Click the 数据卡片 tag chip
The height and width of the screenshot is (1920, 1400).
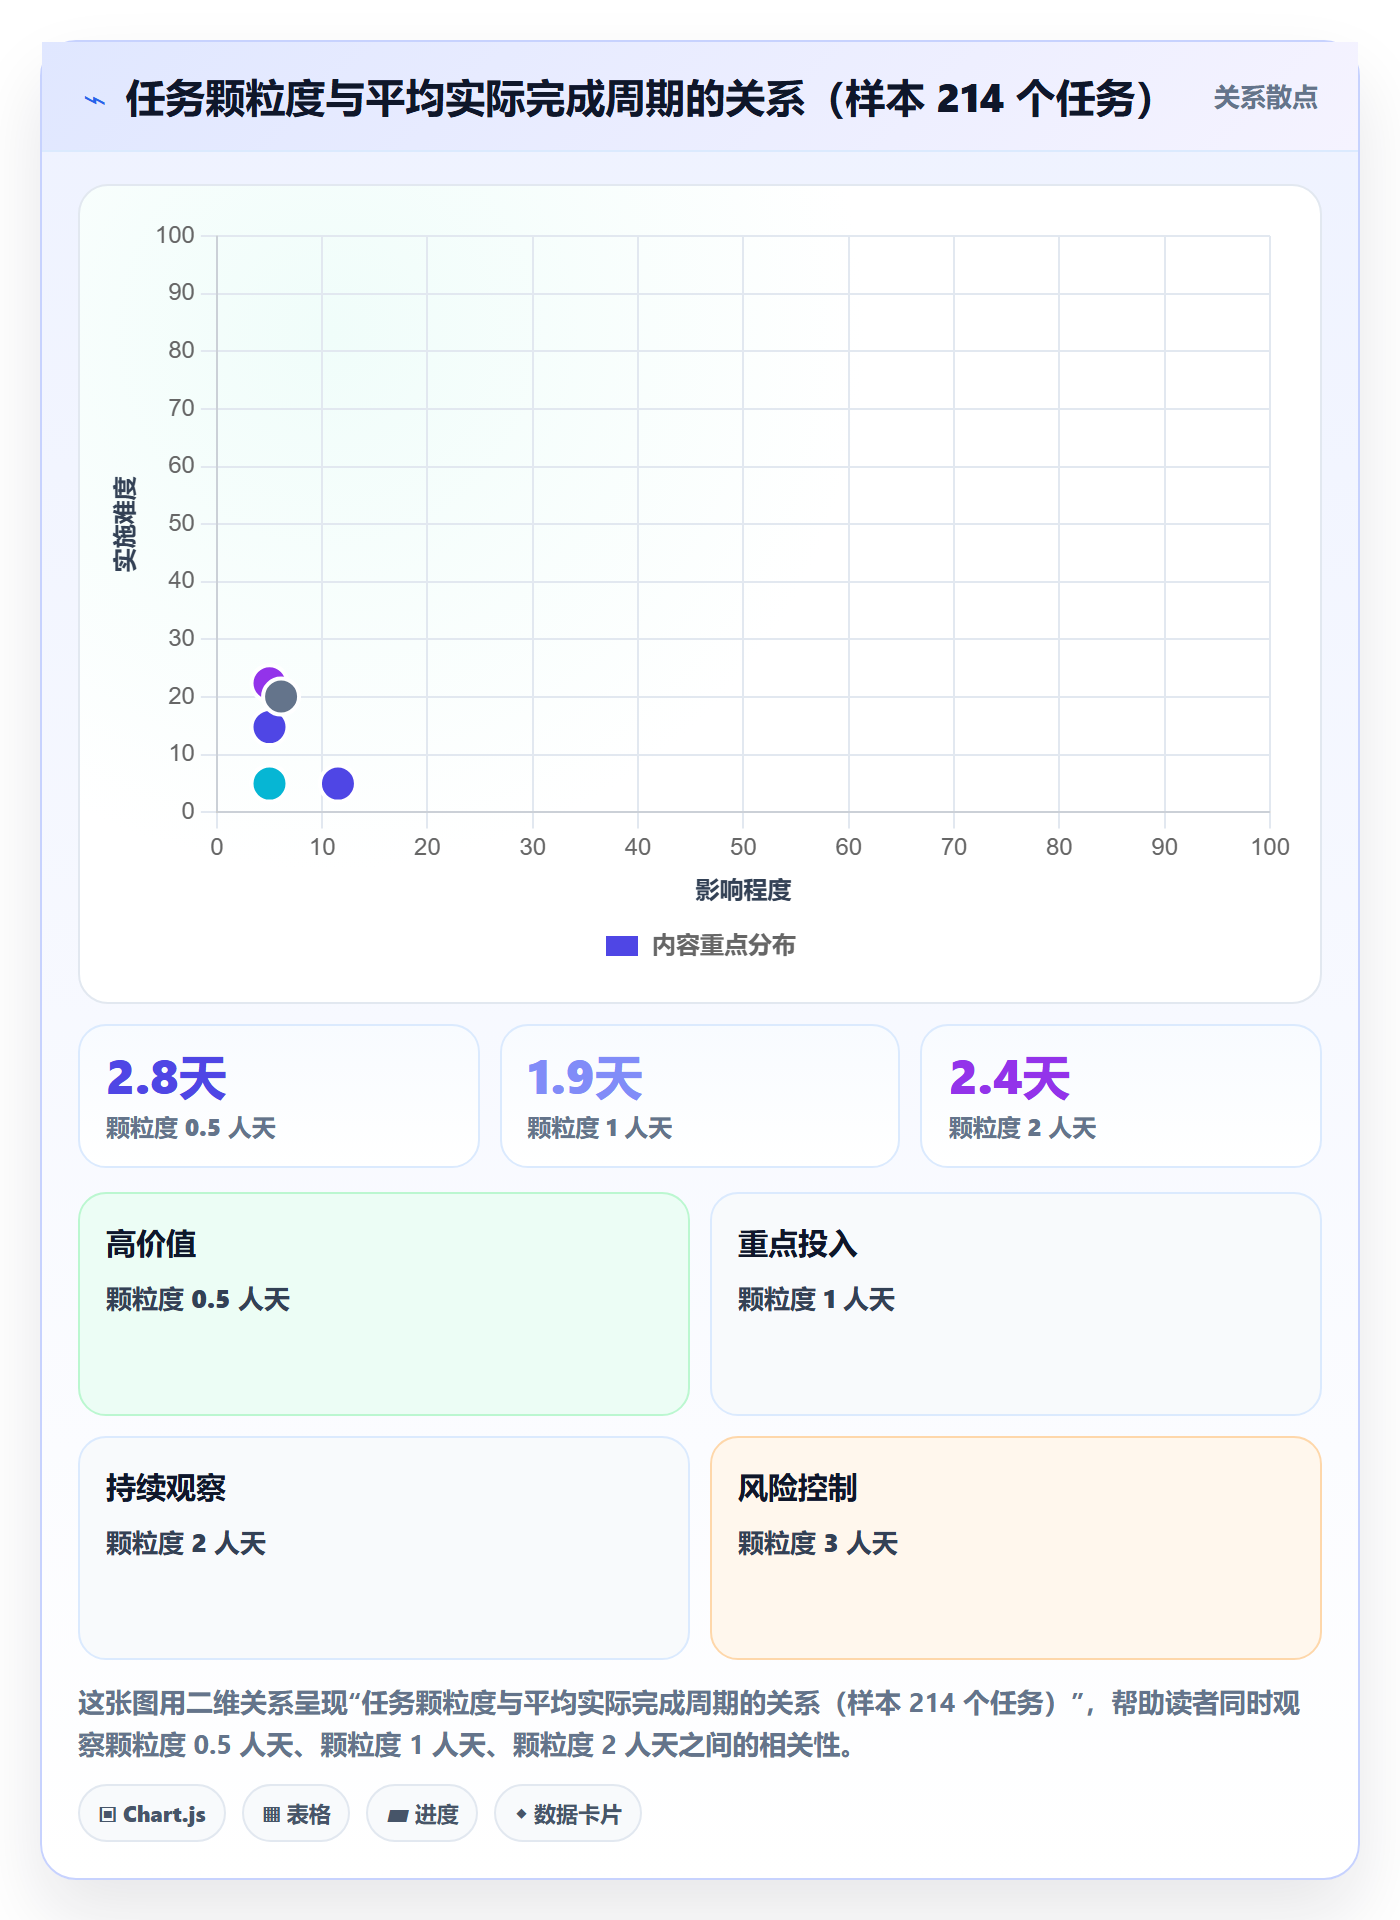tap(568, 1814)
